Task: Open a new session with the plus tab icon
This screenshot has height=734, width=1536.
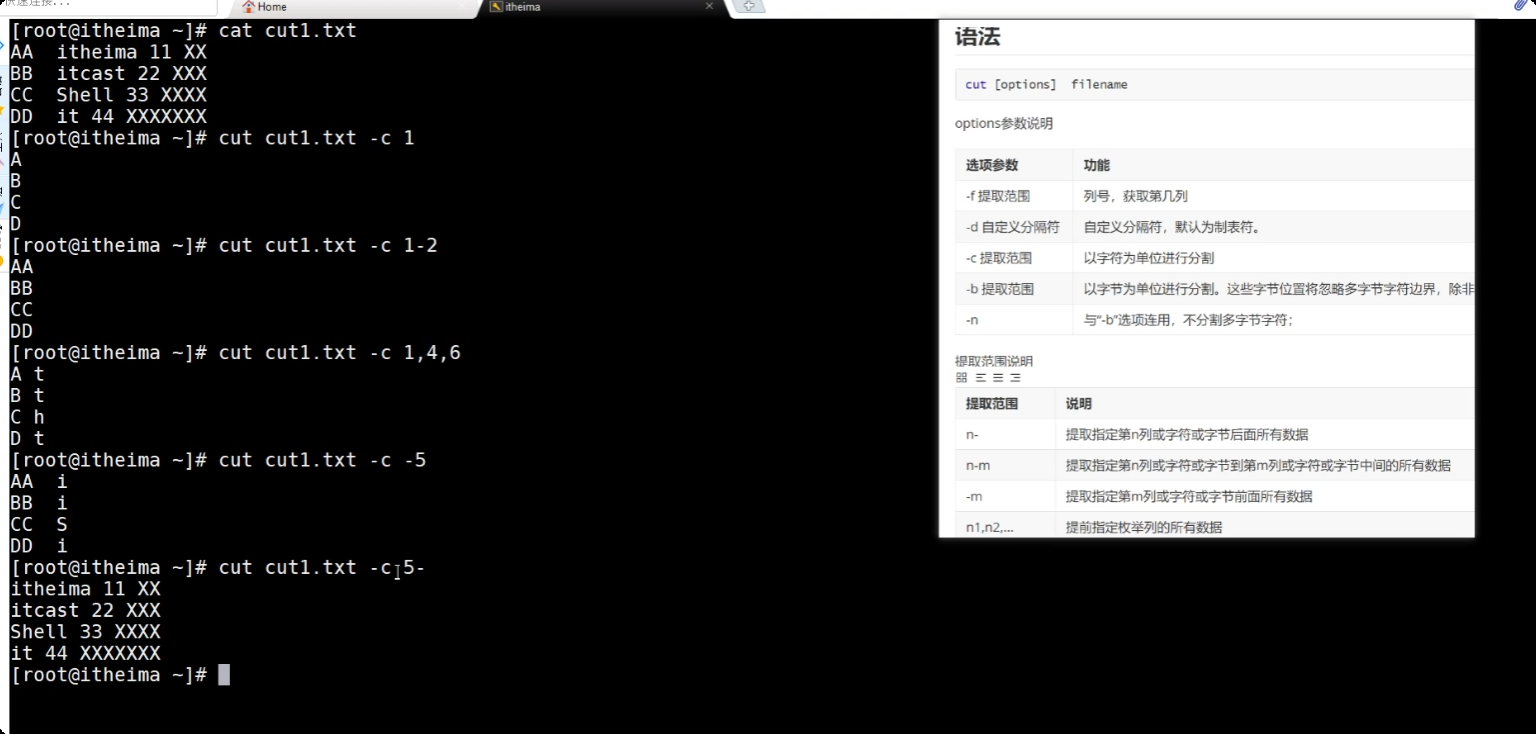Action: [748, 6]
